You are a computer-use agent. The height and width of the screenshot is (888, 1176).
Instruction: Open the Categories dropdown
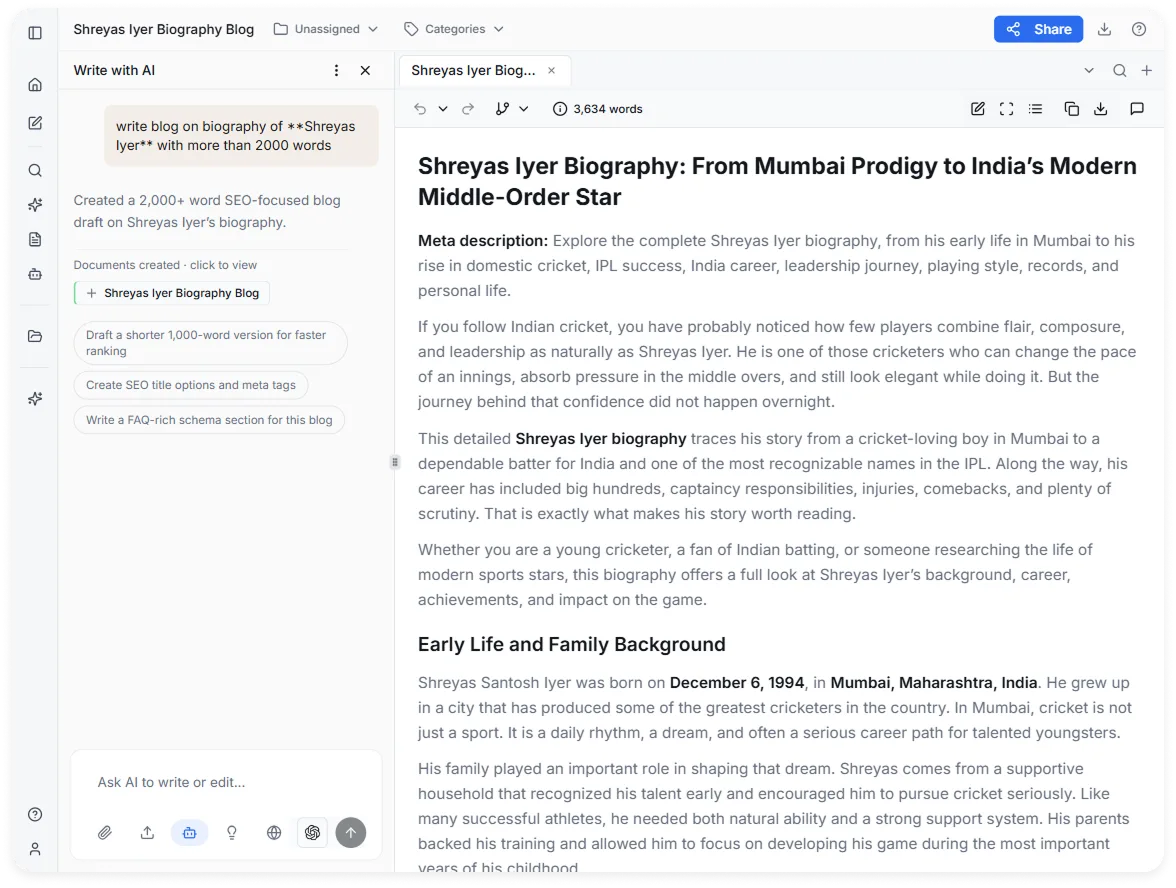click(454, 29)
